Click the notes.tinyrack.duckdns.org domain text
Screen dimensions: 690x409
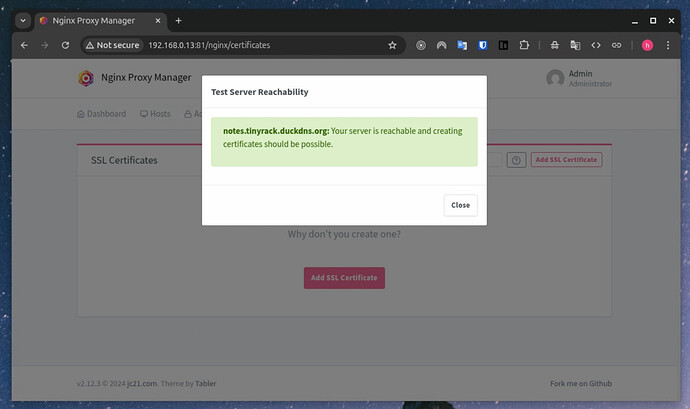tap(276, 131)
